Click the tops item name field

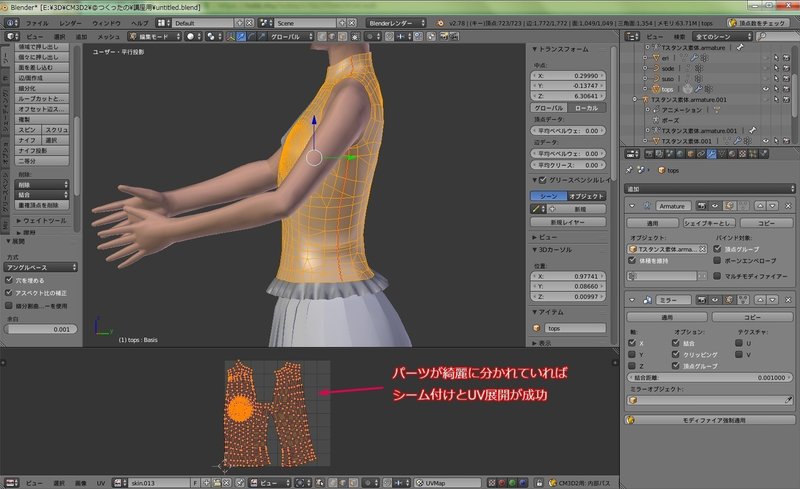point(575,328)
